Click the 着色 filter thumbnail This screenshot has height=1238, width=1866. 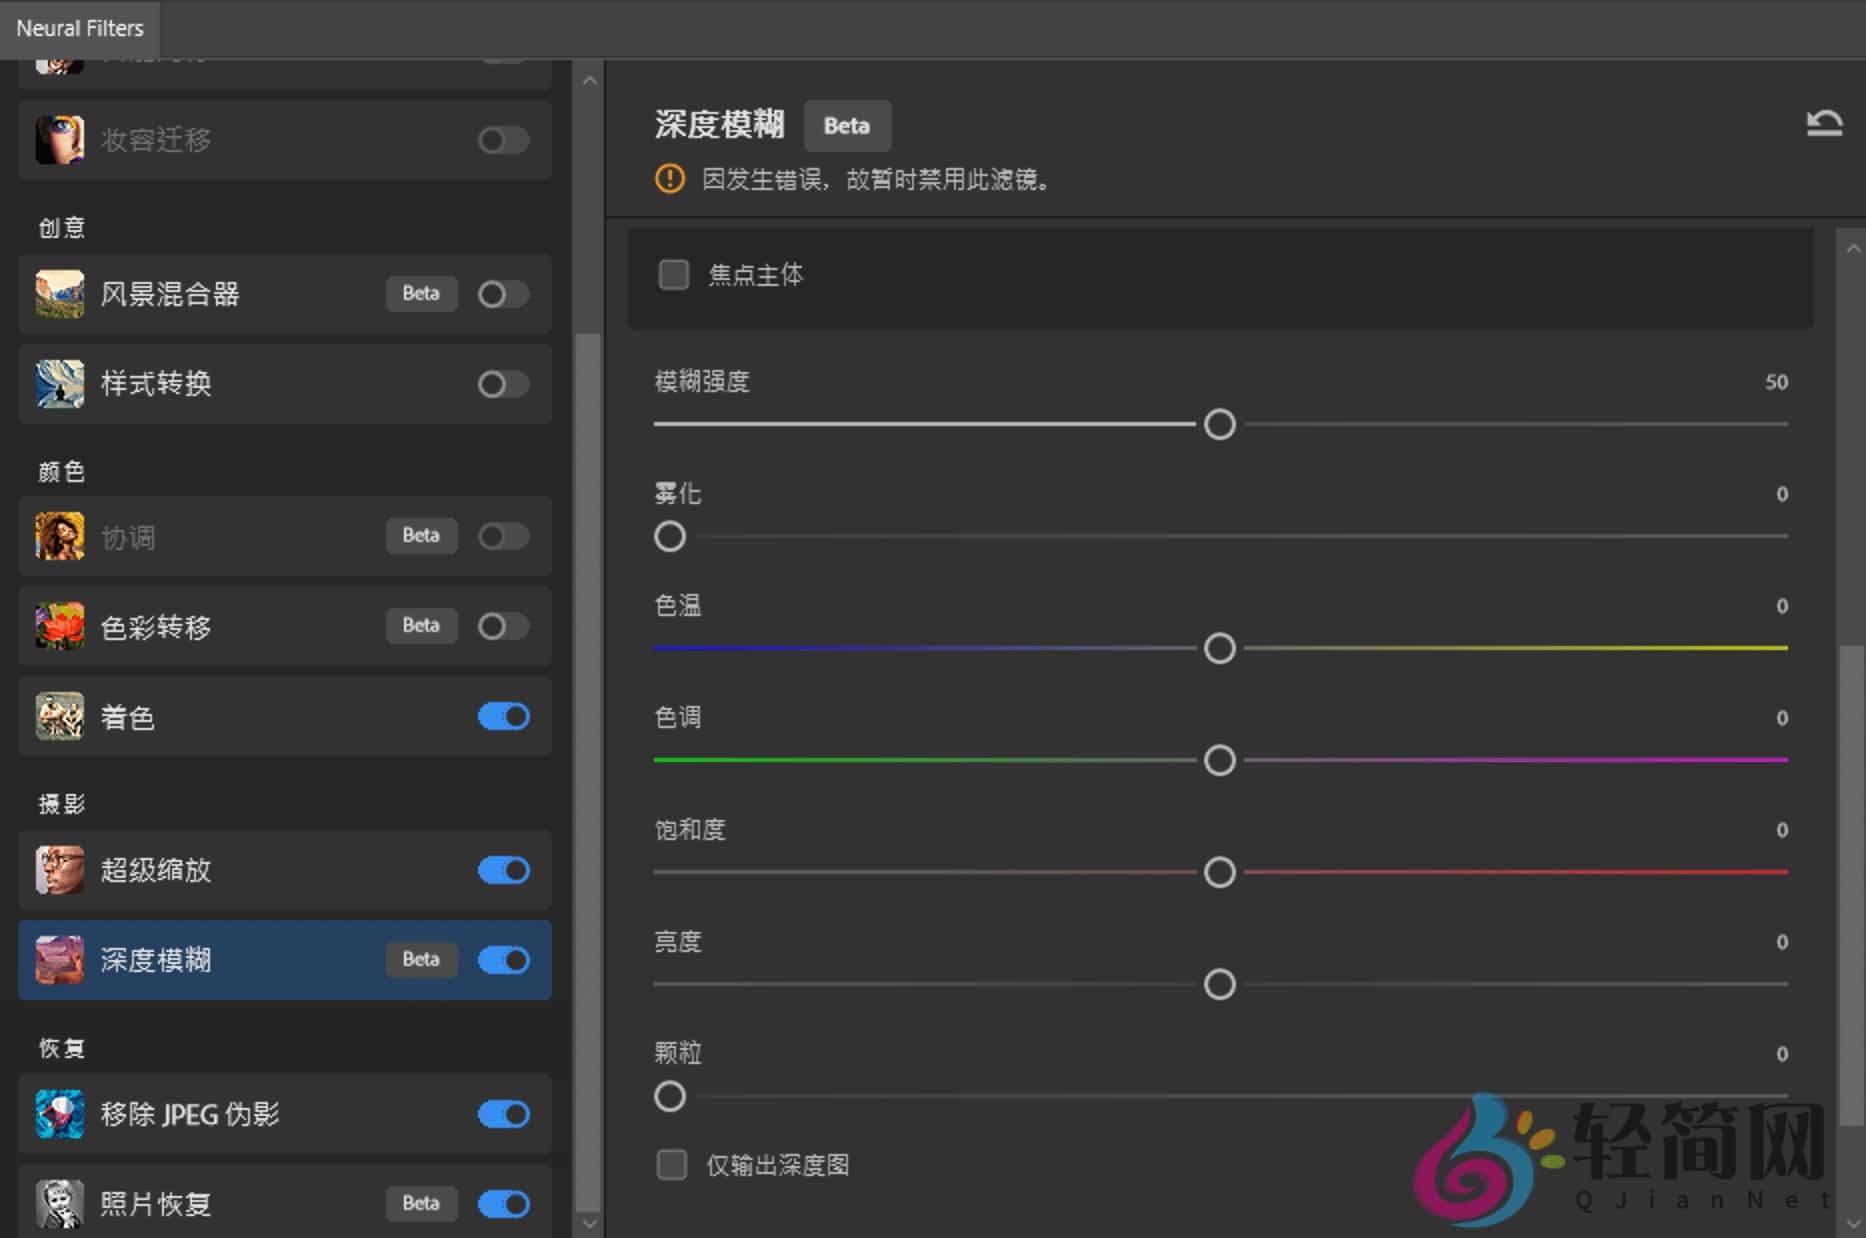58,716
